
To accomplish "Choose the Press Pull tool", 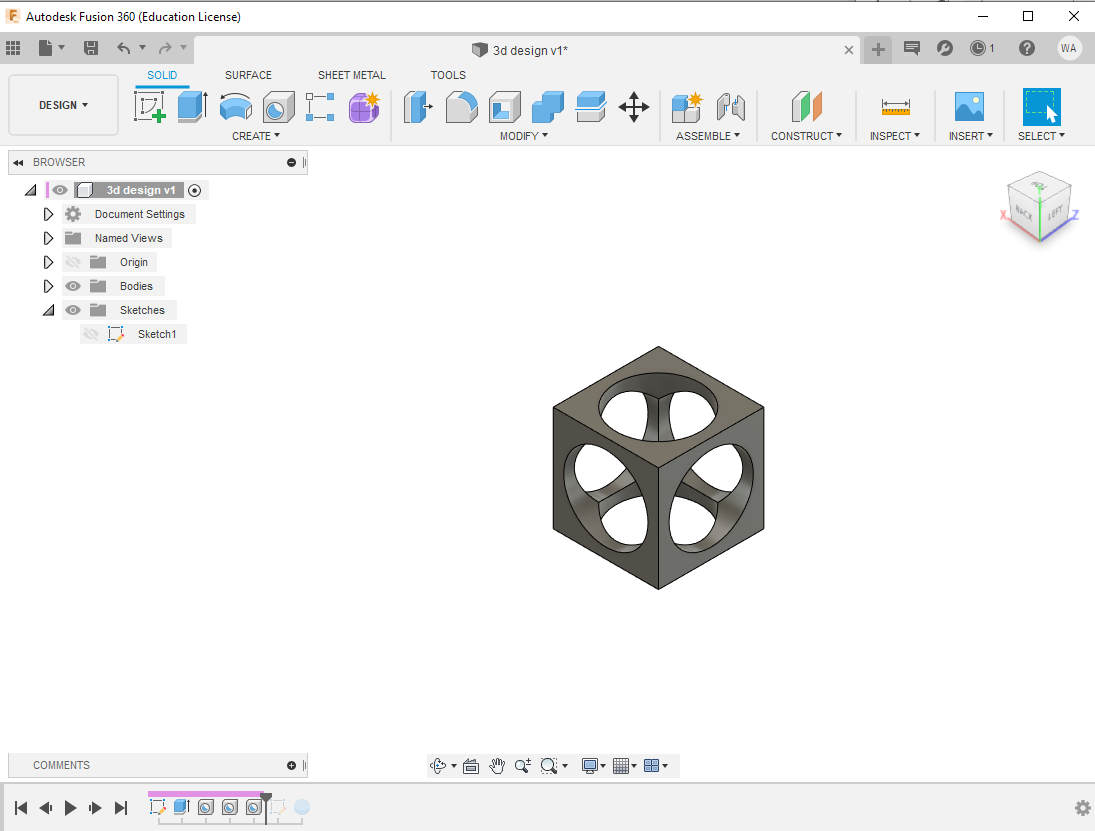I will click(x=418, y=106).
